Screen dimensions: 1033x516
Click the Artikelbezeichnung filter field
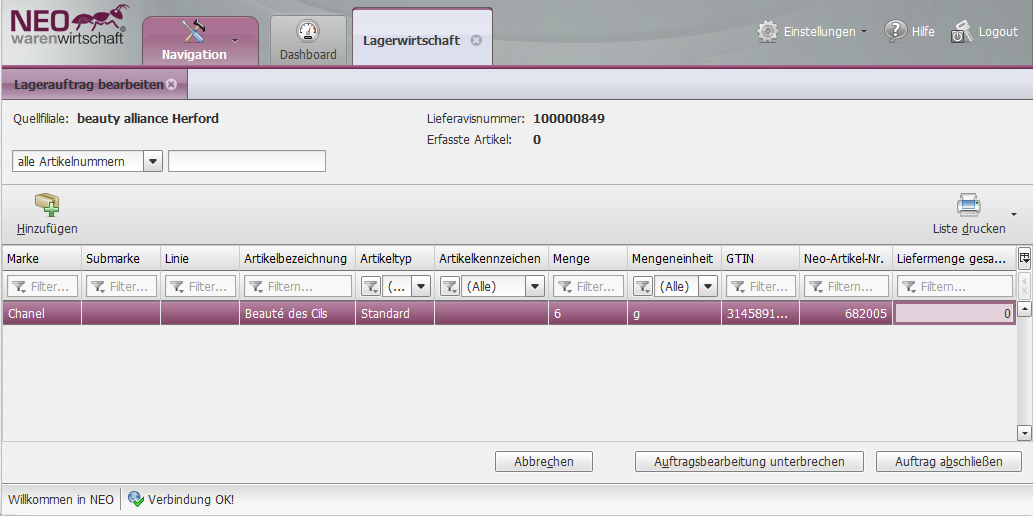coord(298,286)
